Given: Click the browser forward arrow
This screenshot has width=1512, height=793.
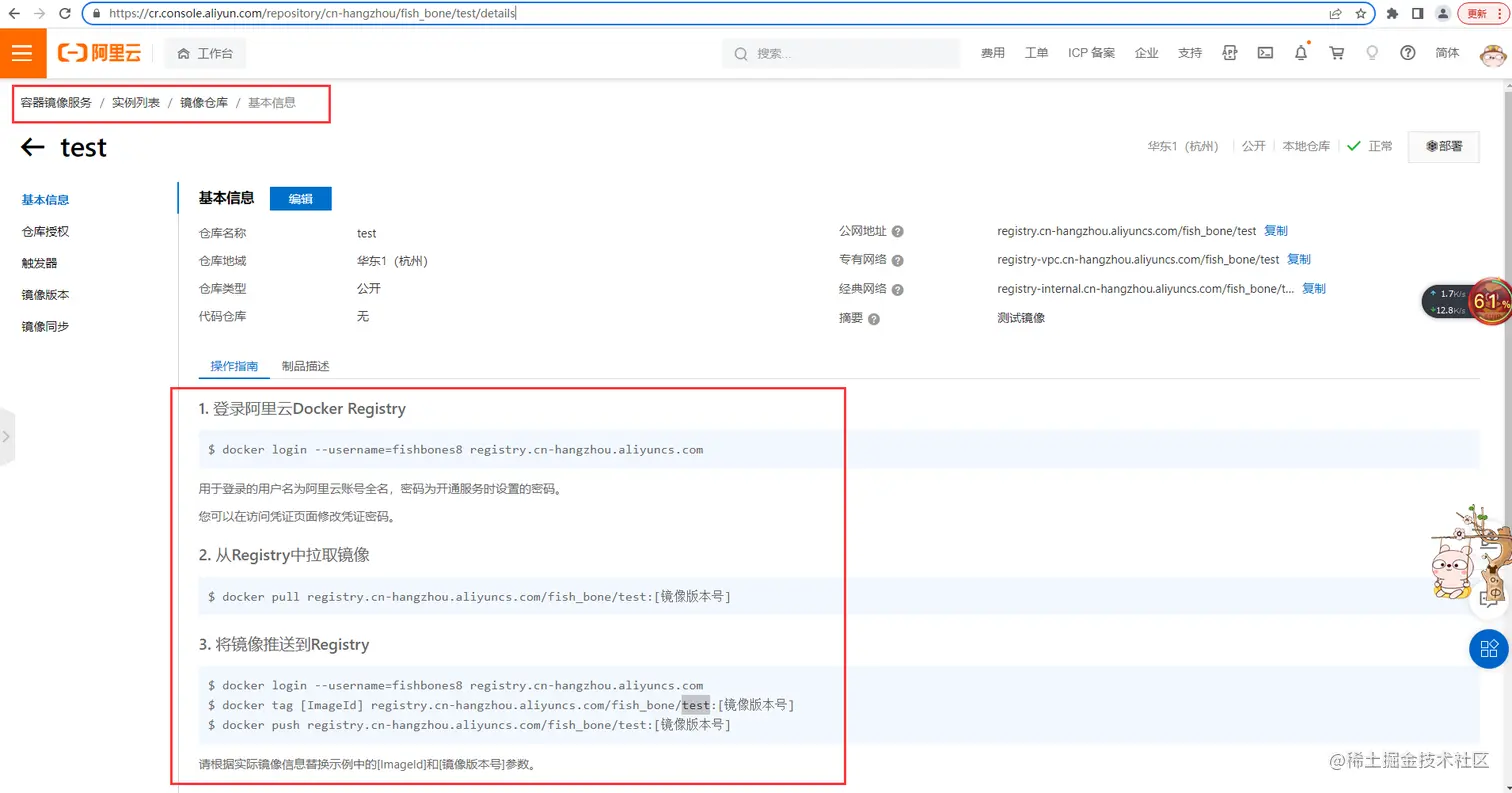Looking at the screenshot, I should pyautogui.click(x=39, y=14).
